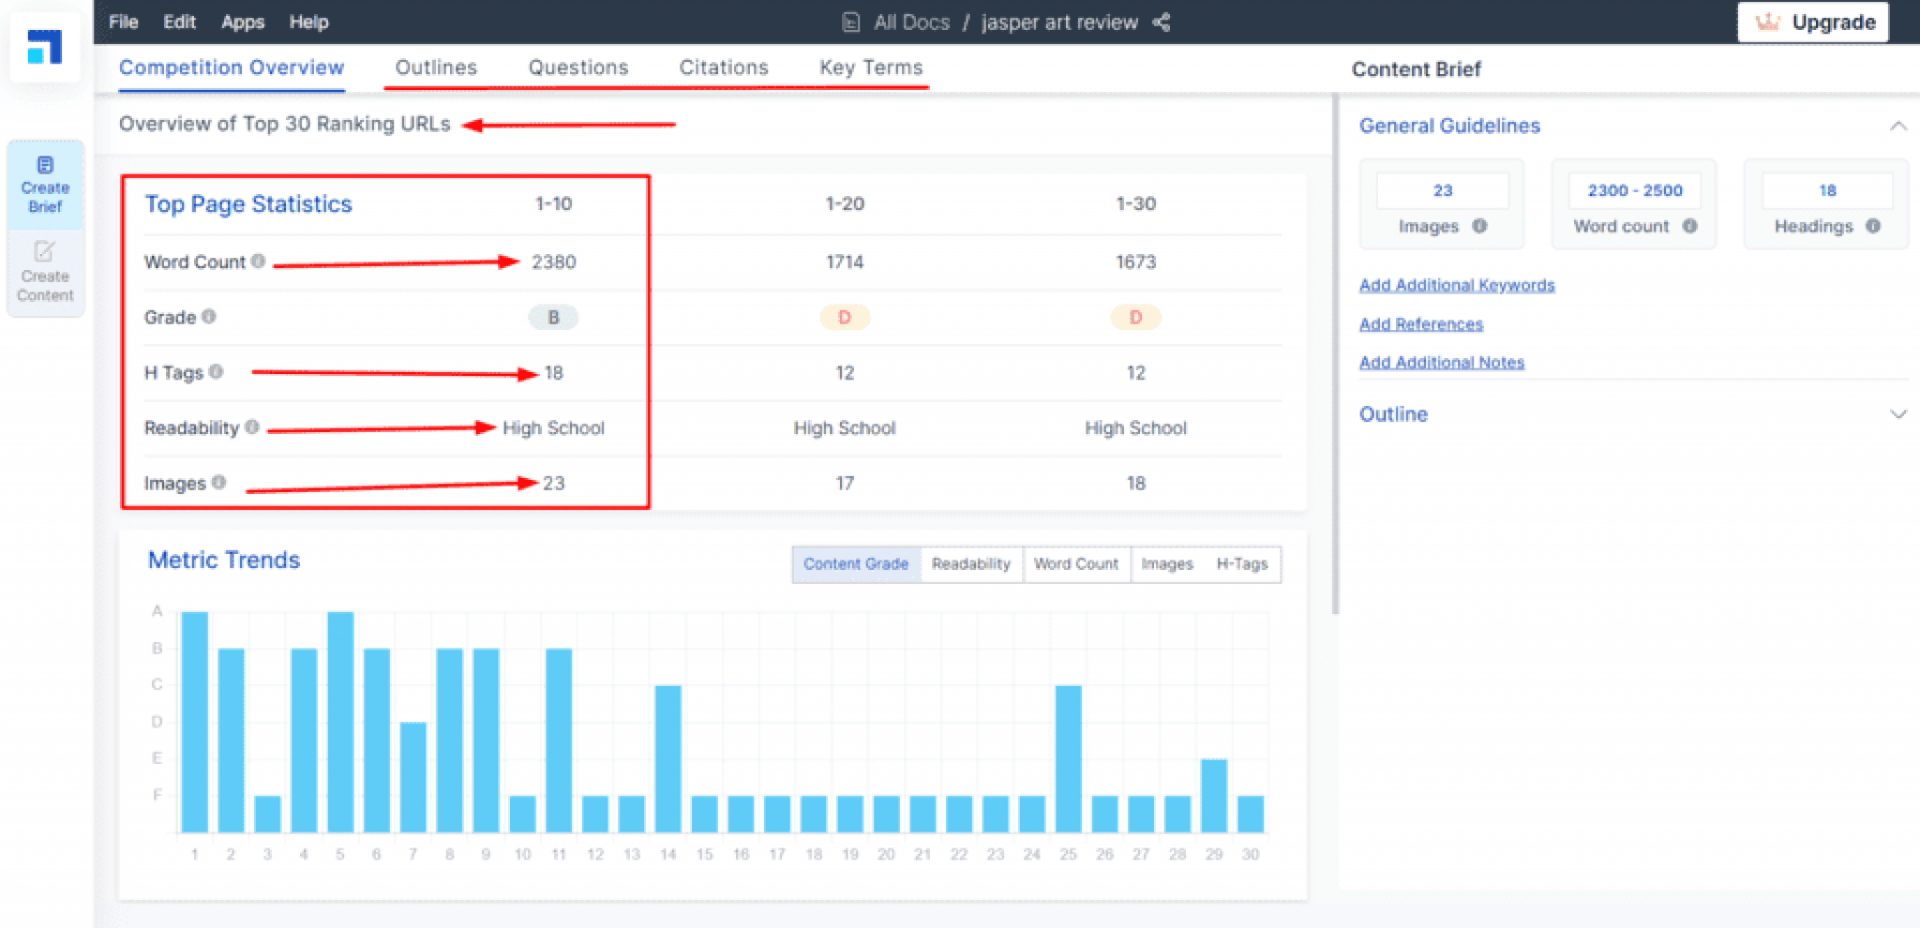1920x928 pixels.
Task: Select the Content Grade trend toggle
Action: 856,564
